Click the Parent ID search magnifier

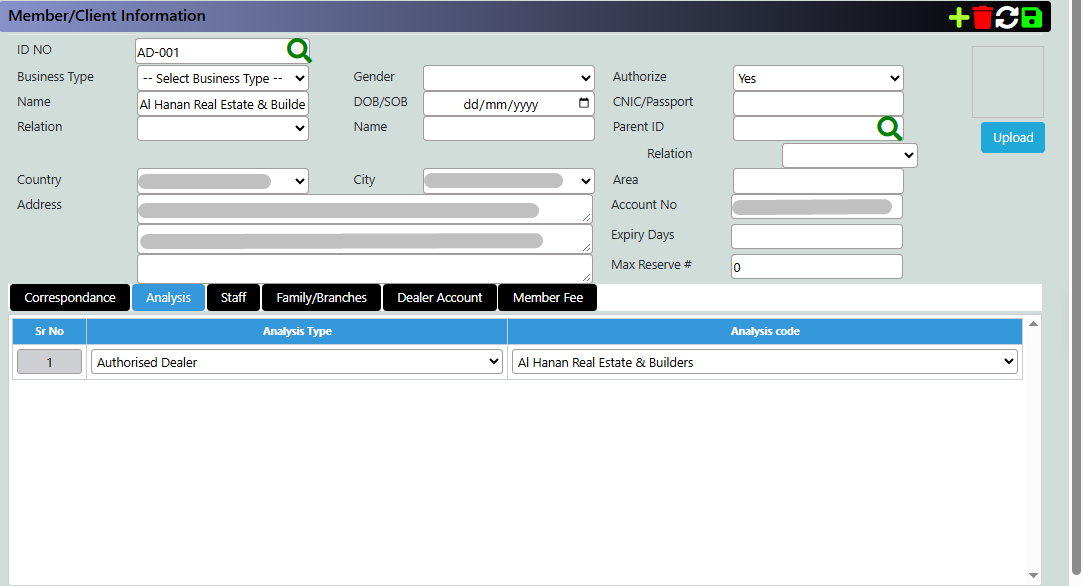click(x=890, y=128)
